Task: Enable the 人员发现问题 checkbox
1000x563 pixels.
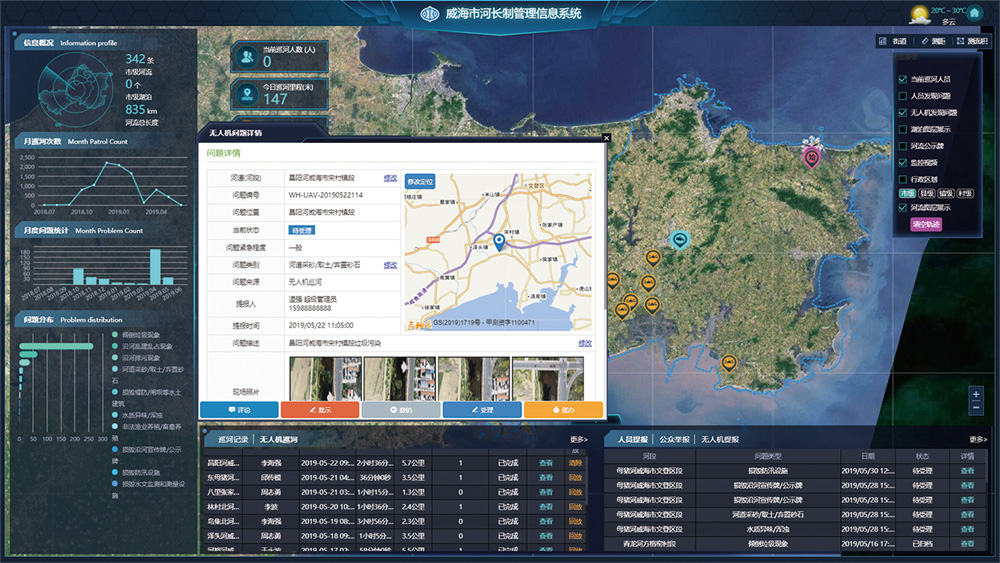Action: coord(904,96)
